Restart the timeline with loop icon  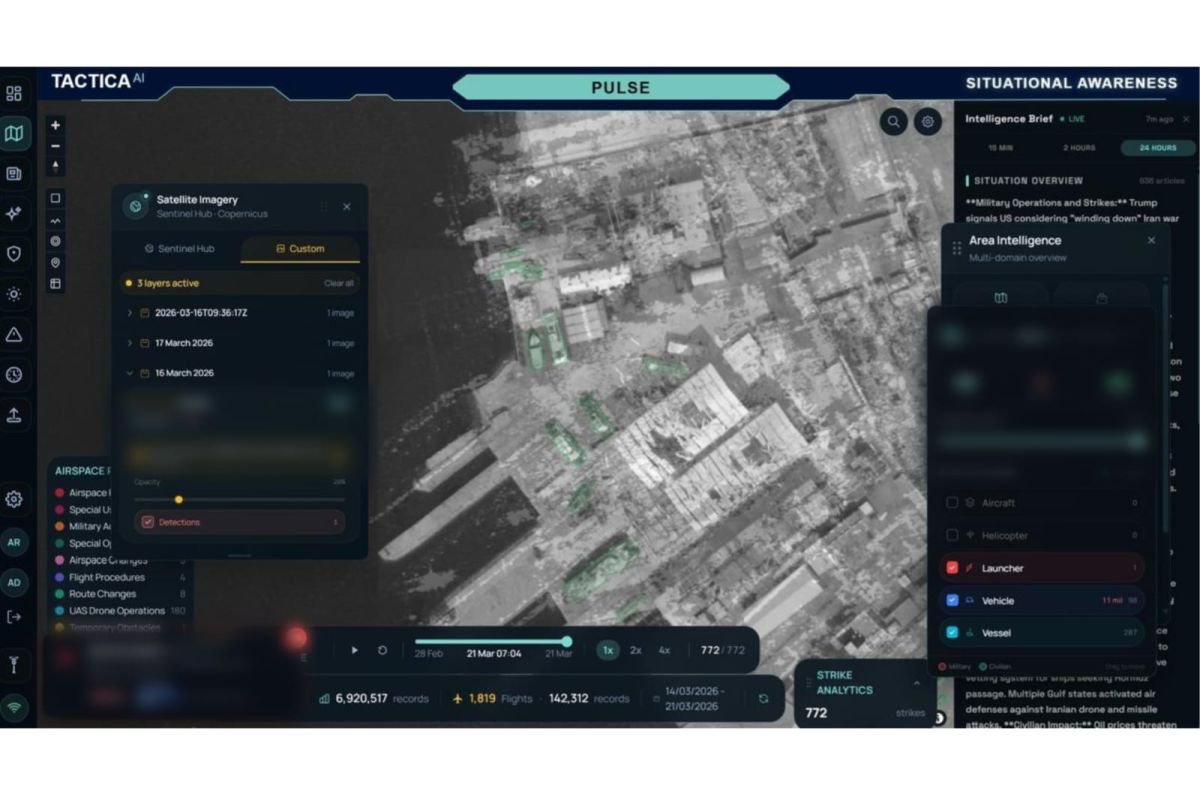click(x=382, y=650)
